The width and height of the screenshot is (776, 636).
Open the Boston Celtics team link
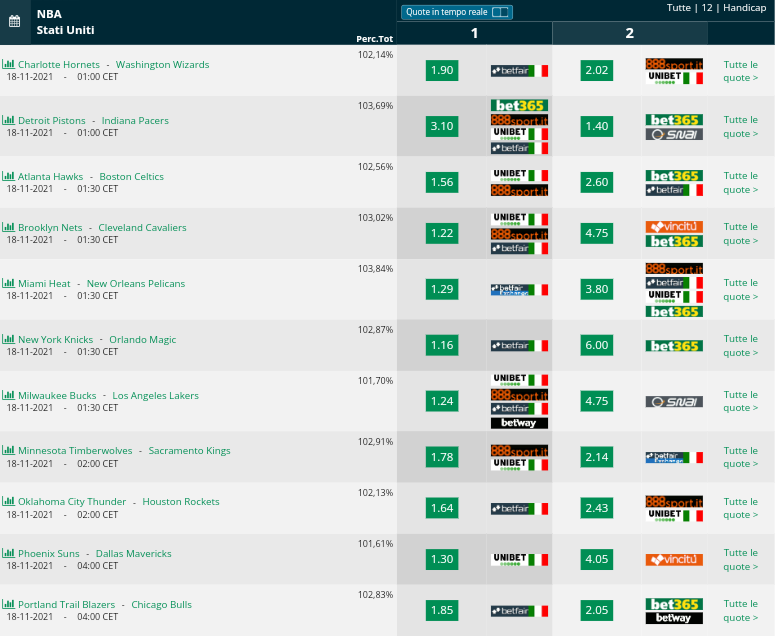131,176
